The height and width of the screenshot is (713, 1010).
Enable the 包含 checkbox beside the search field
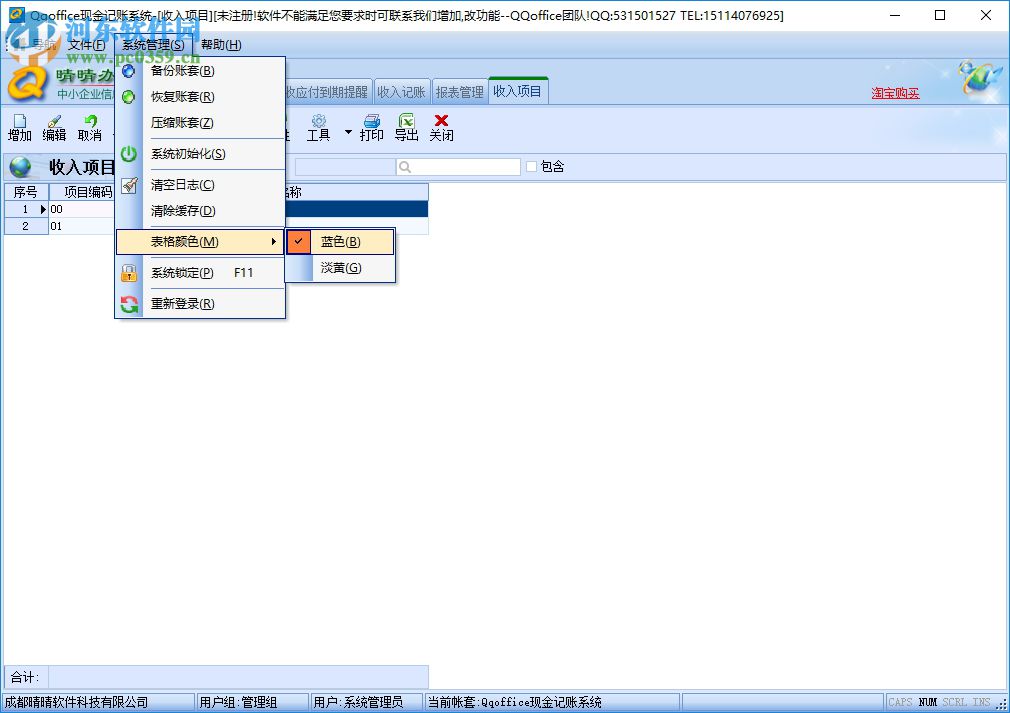(x=531, y=166)
